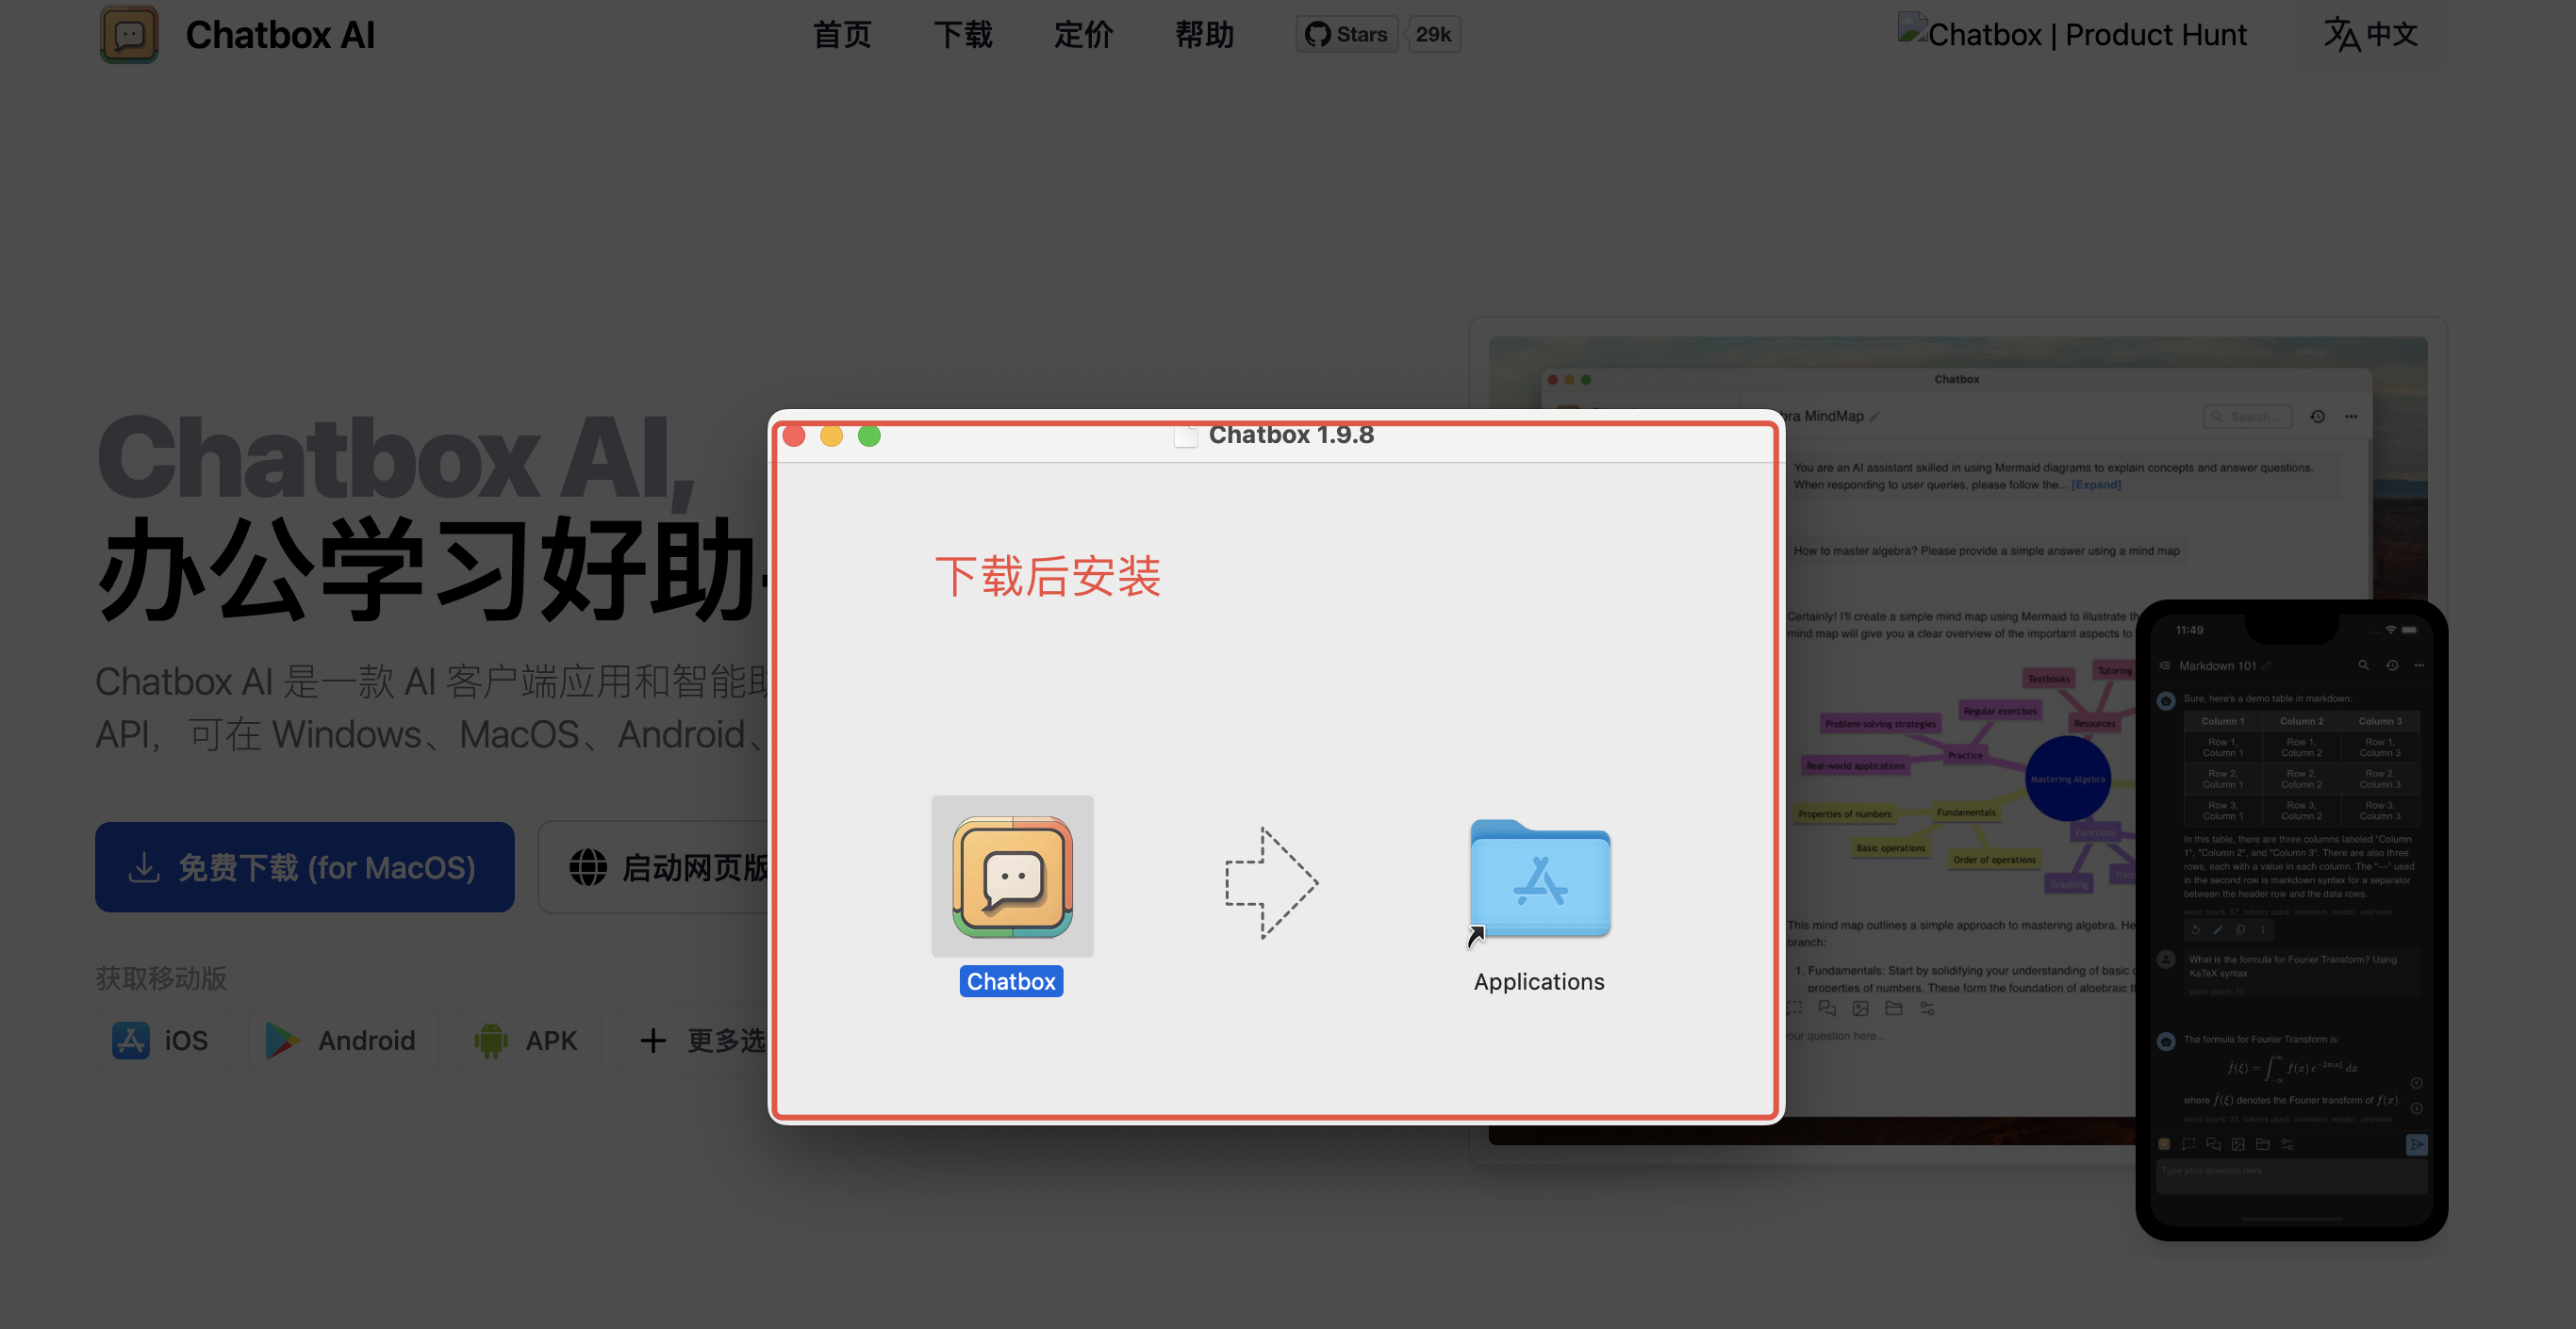Click the [Expand] link in app preview
Viewport: 2576px width, 1329px height.
point(2096,485)
